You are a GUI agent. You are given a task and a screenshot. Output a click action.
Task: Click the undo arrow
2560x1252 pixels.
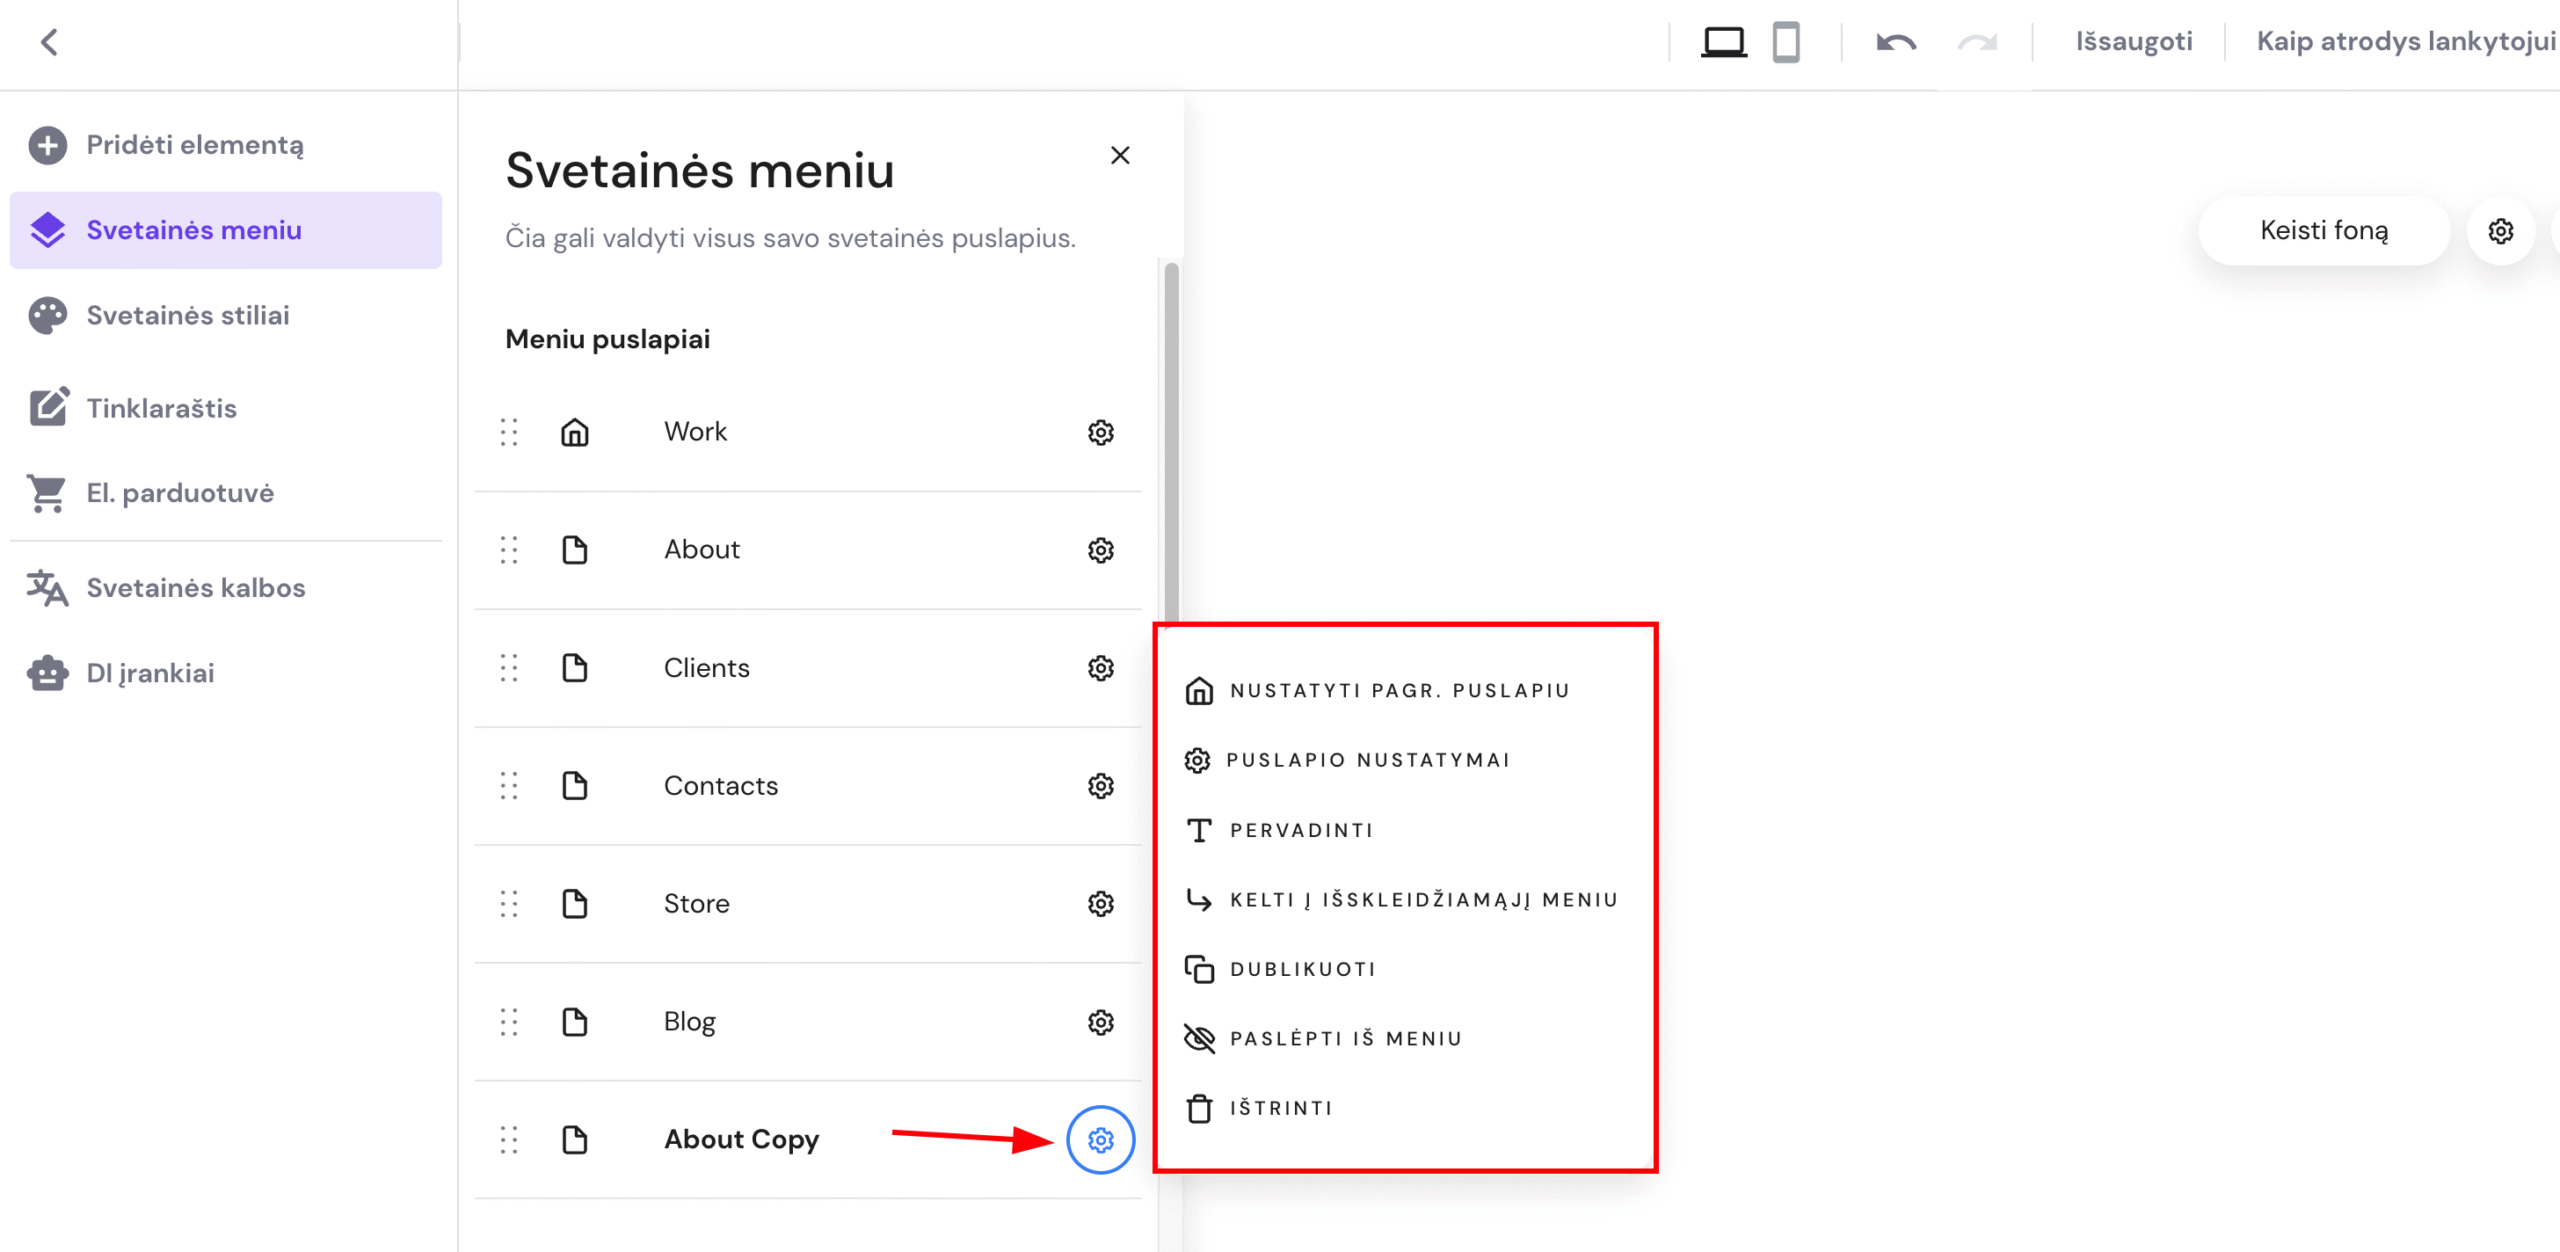point(1895,42)
